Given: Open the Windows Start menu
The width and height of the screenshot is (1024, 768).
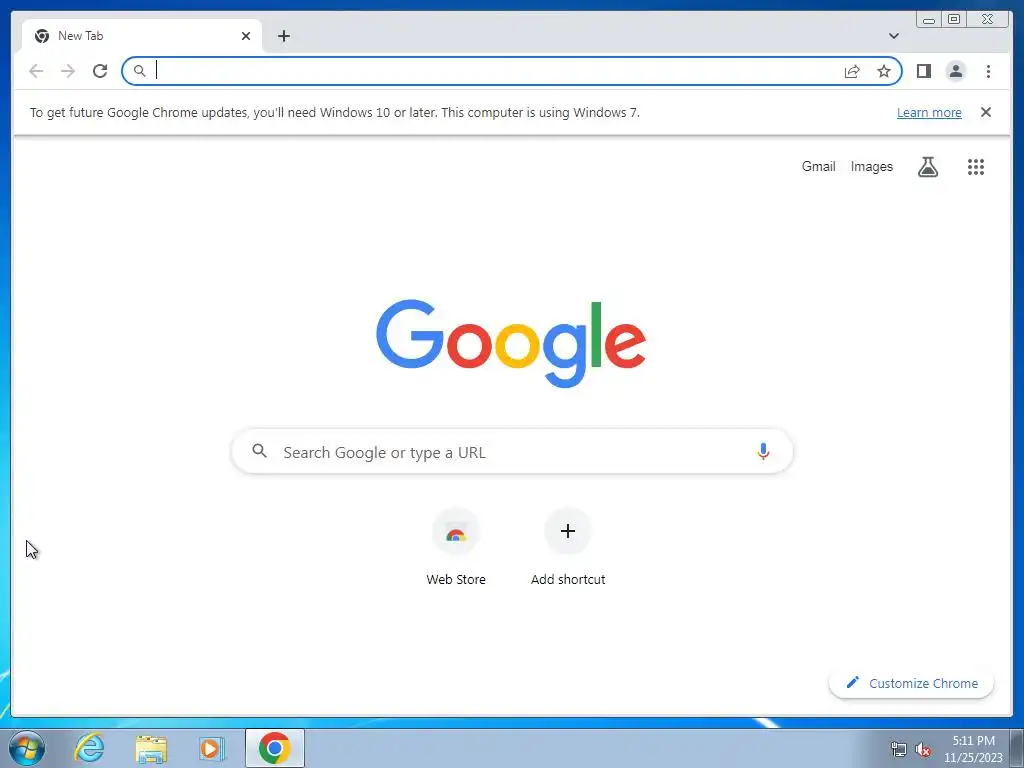Looking at the screenshot, I should click(x=27, y=748).
